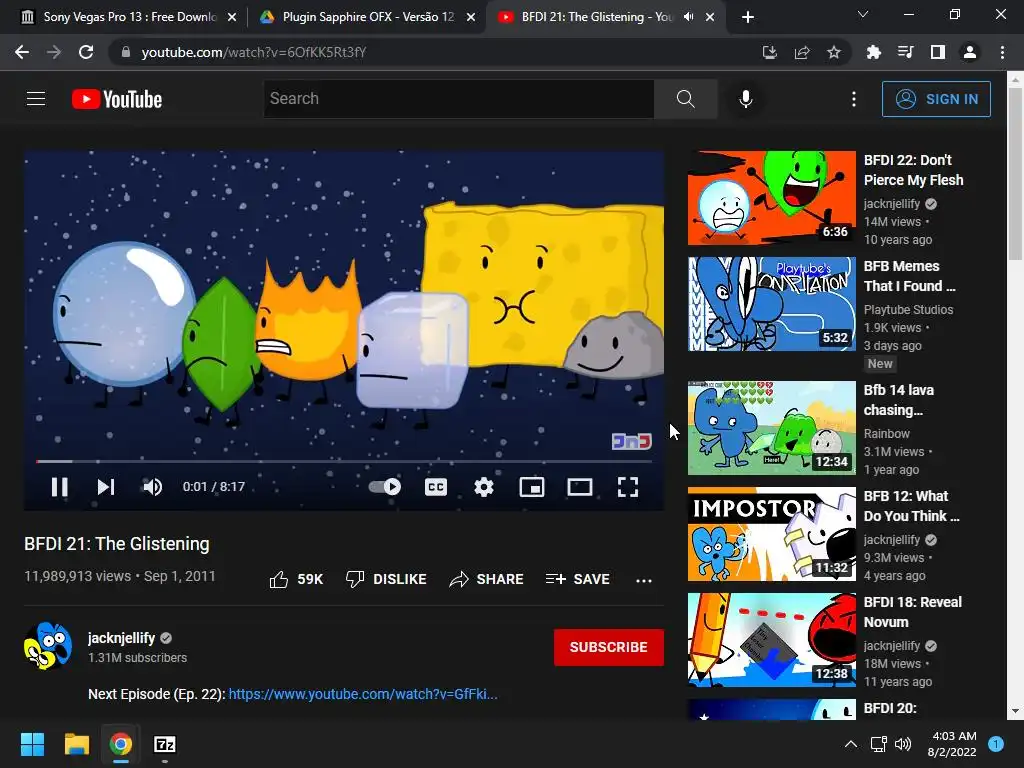This screenshot has height=768, width=1024.
Task: Go fullscreen on the video
Action: [x=628, y=487]
